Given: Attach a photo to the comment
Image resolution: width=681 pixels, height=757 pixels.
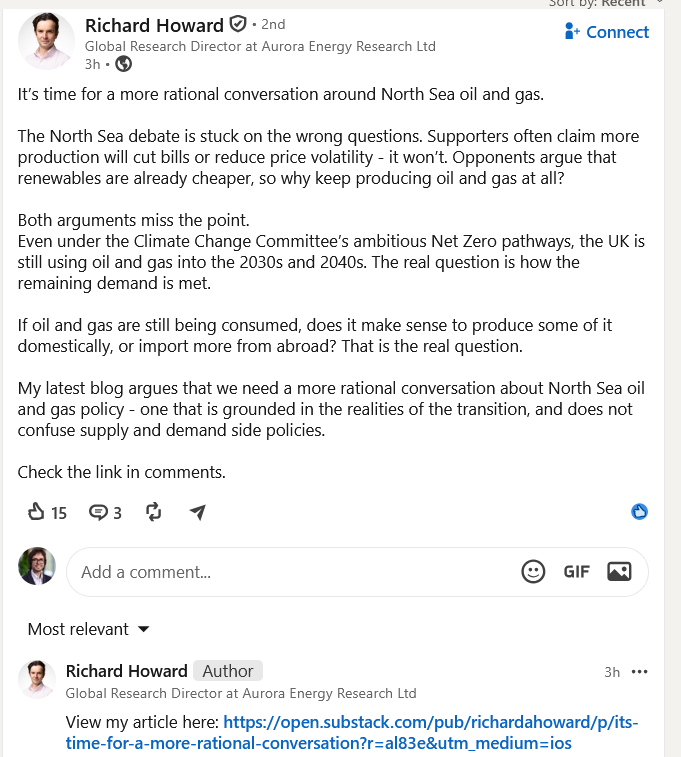Looking at the screenshot, I should (619, 572).
